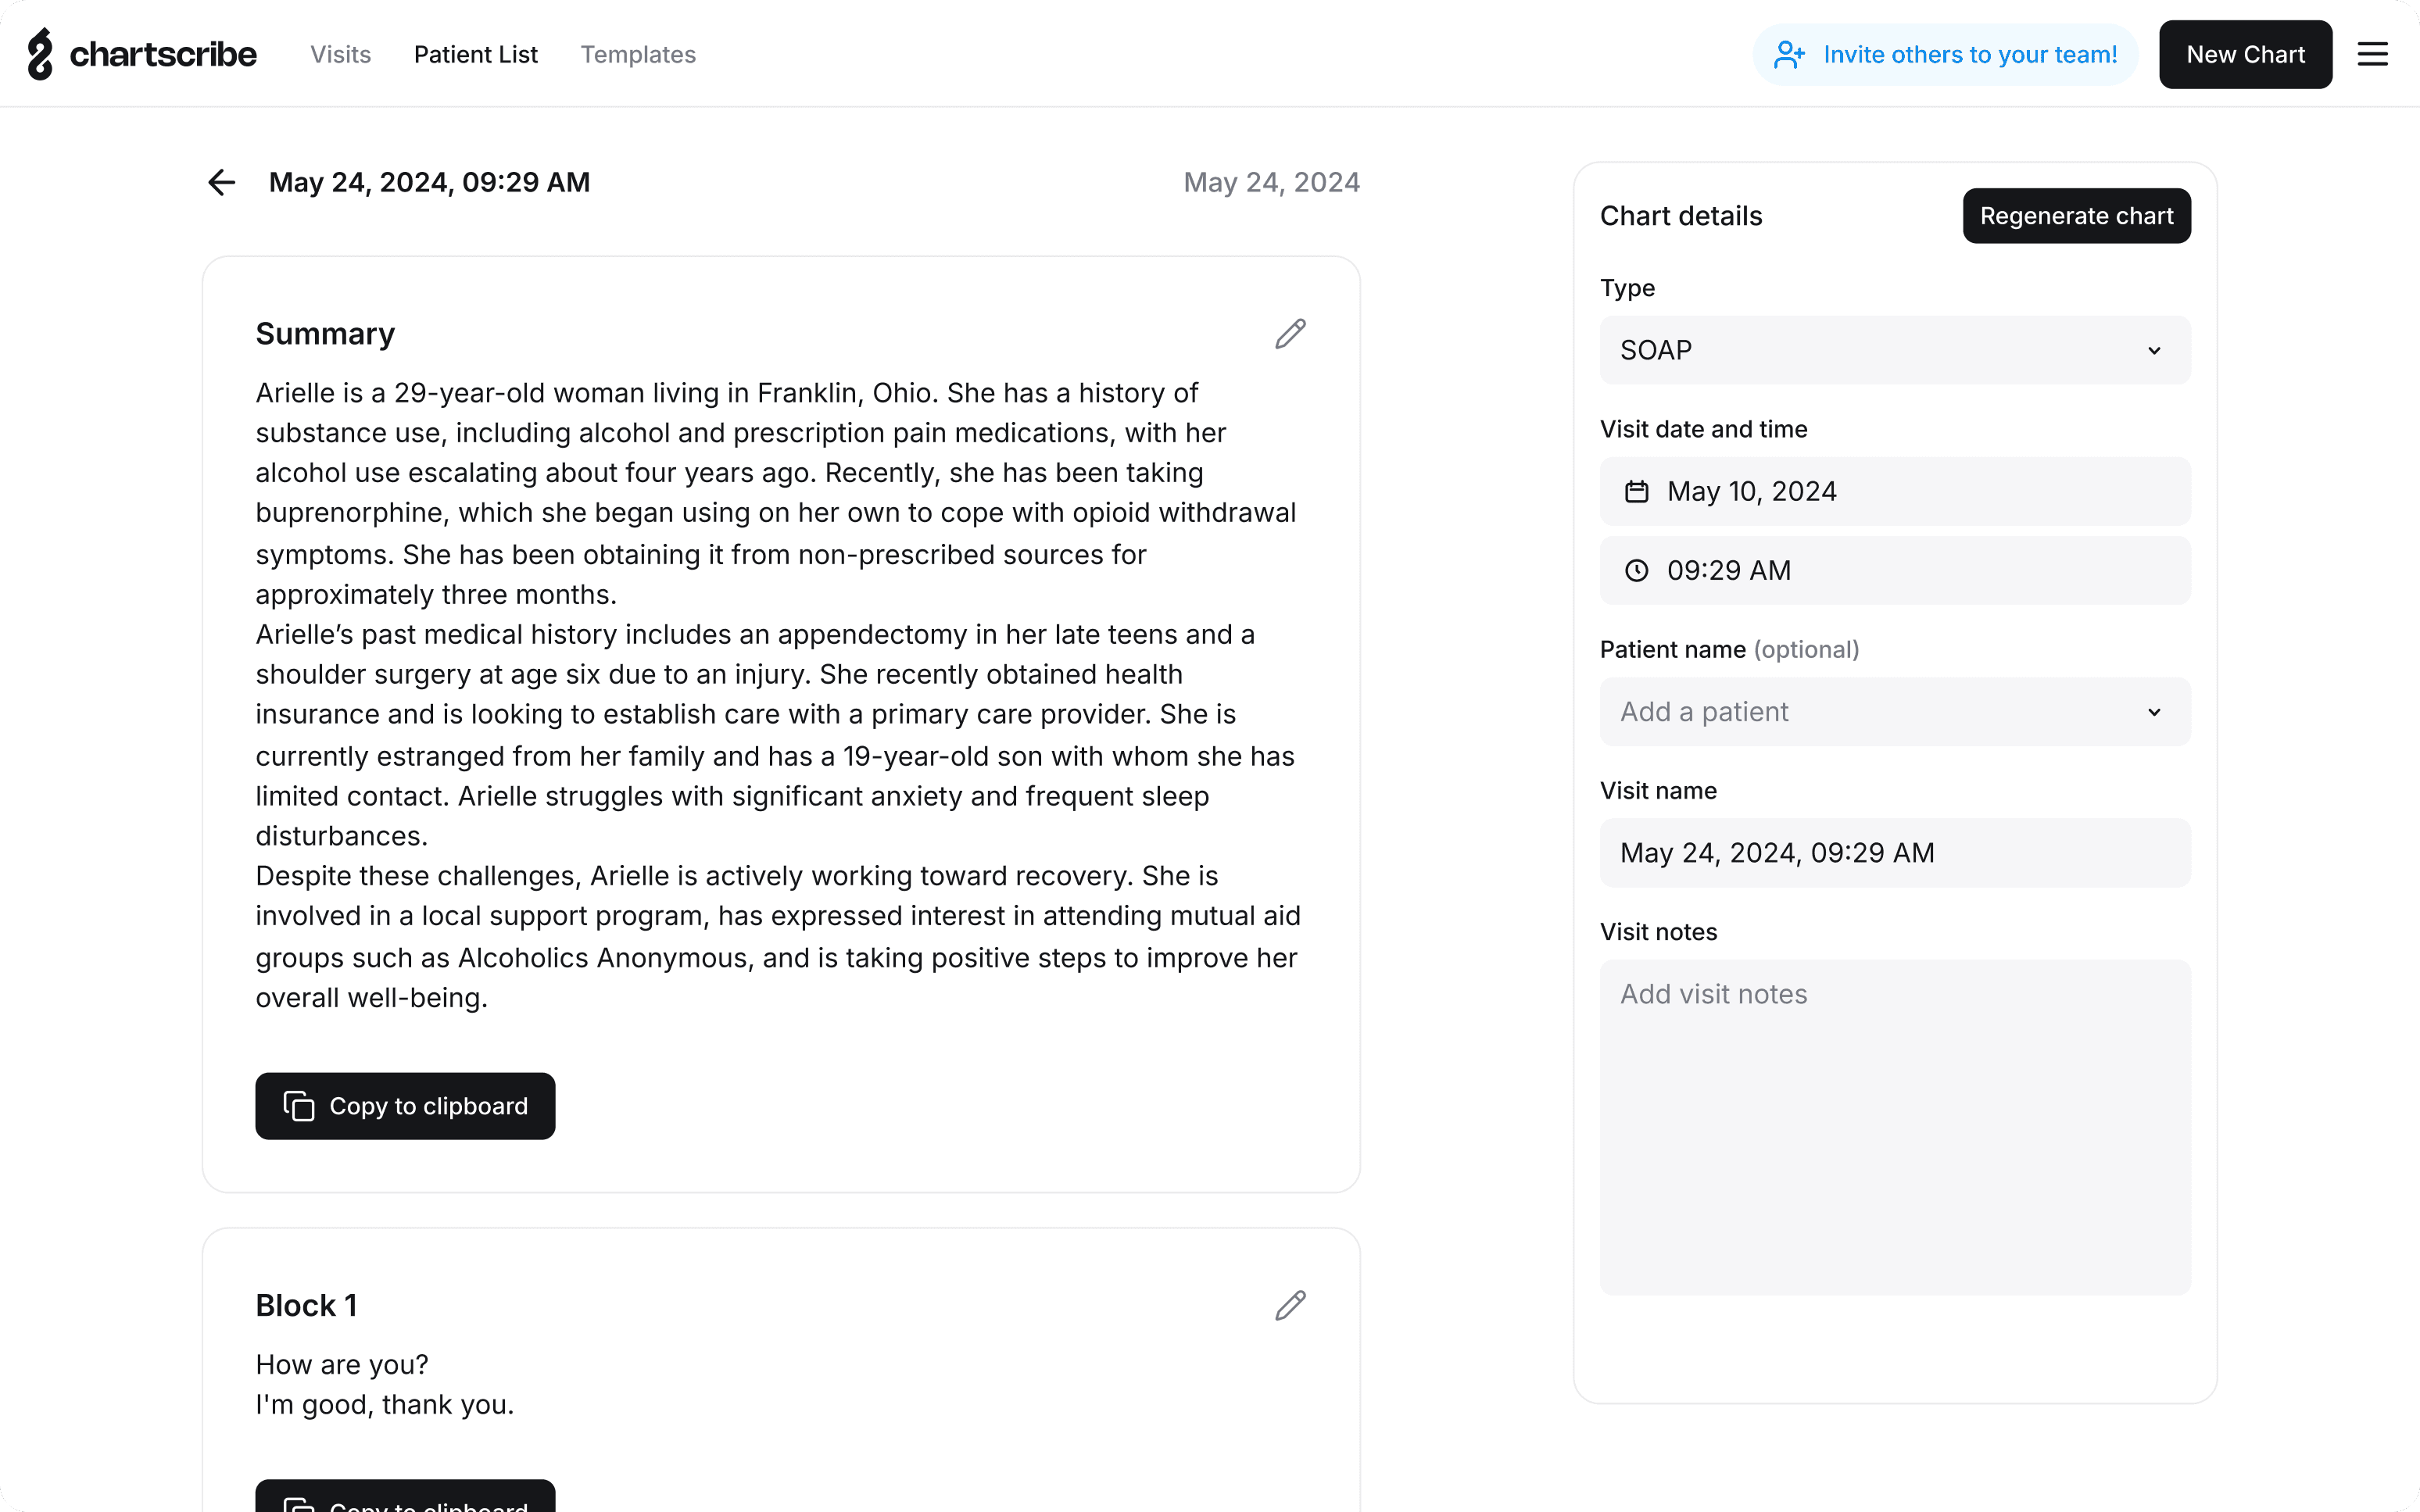Viewport: 2420px width, 1512px height.
Task: Click the chartscribe logo icon
Action: click(40, 54)
